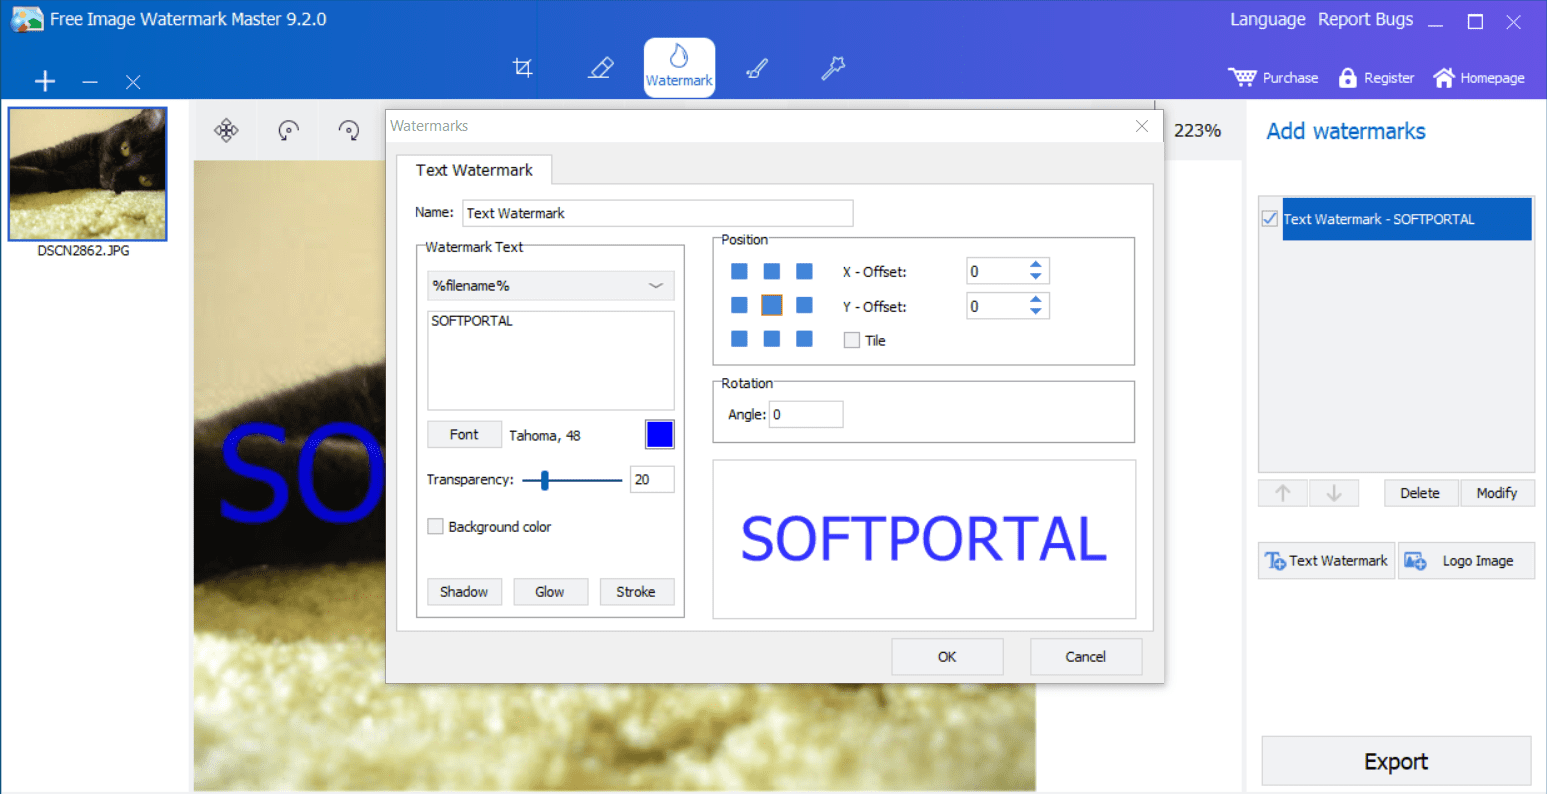Open Glow effect settings
1547x794 pixels.
coord(550,592)
